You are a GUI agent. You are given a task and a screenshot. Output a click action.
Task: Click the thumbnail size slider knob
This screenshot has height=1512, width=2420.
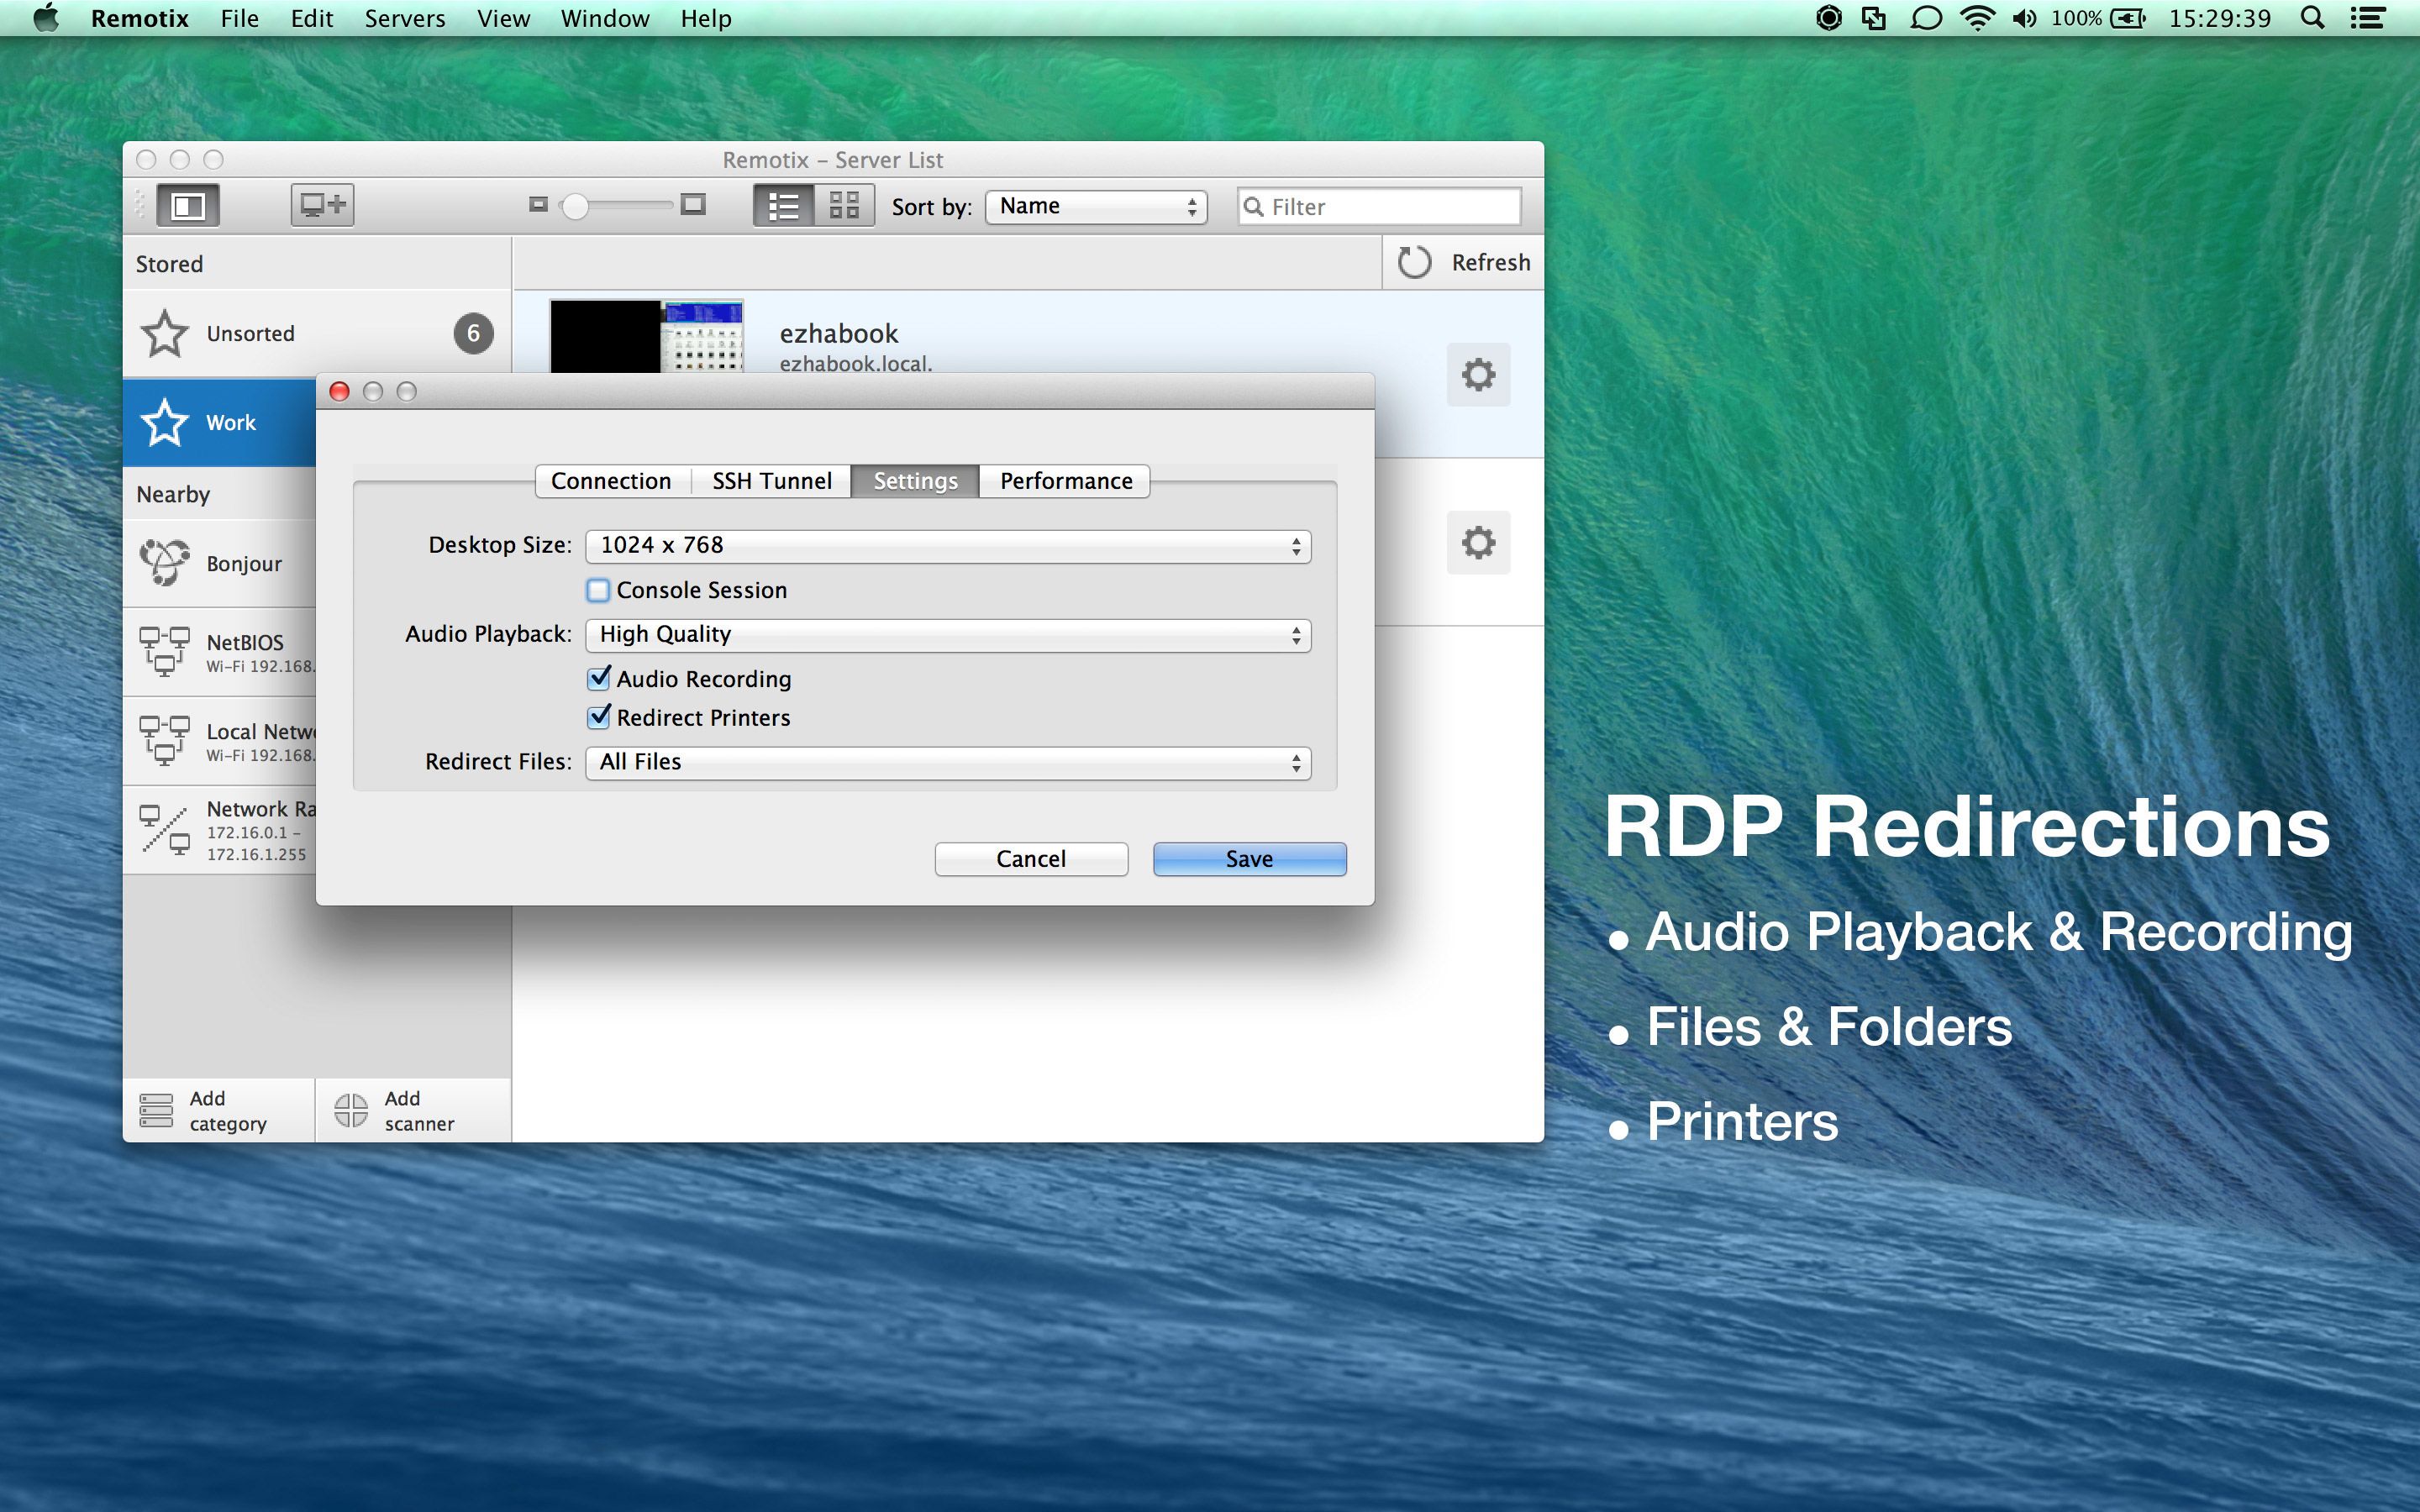[575, 206]
